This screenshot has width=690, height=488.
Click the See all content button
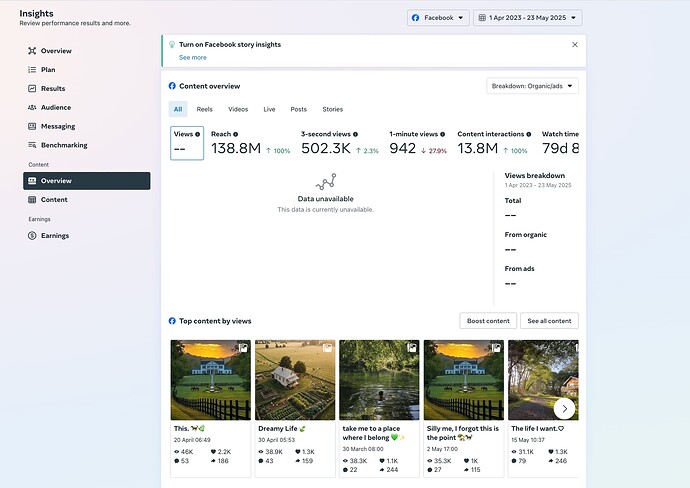pyautogui.click(x=549, y=321)
